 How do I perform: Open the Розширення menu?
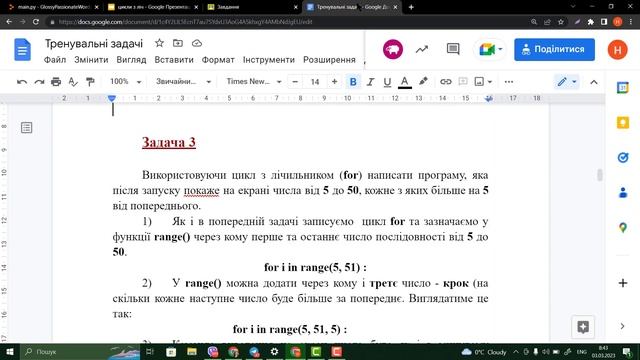(329, 60)
